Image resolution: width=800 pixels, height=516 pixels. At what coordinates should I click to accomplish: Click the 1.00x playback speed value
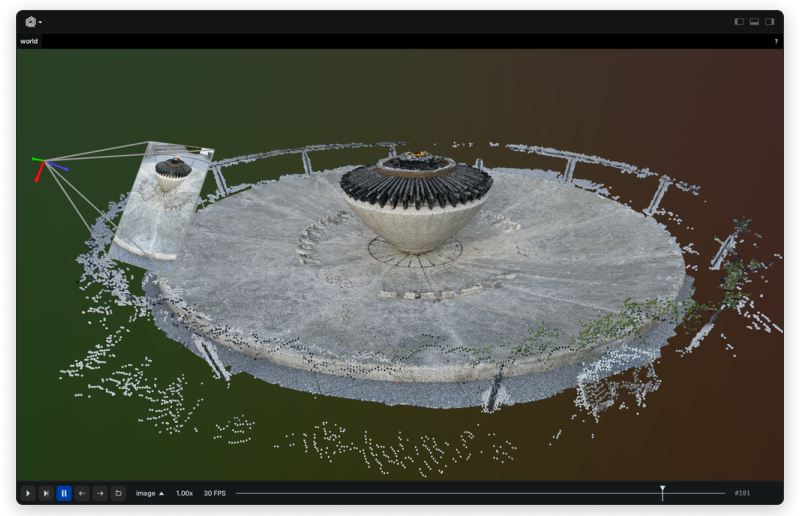(184, 493)
